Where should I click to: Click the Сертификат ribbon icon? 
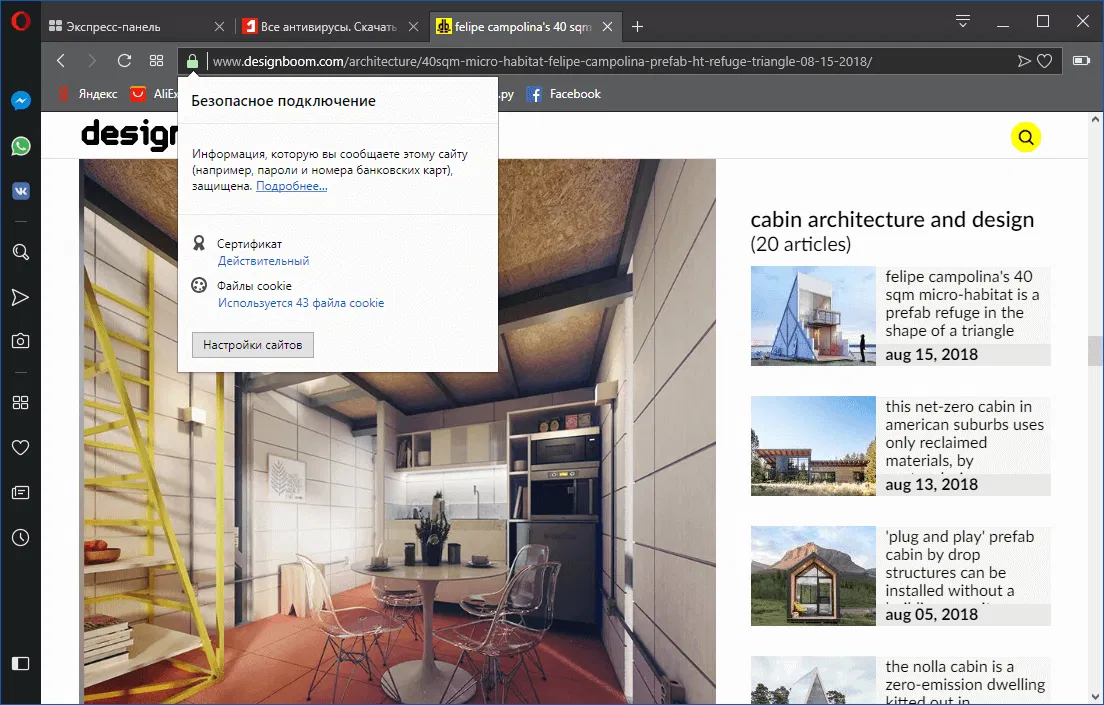pos(199,244)
